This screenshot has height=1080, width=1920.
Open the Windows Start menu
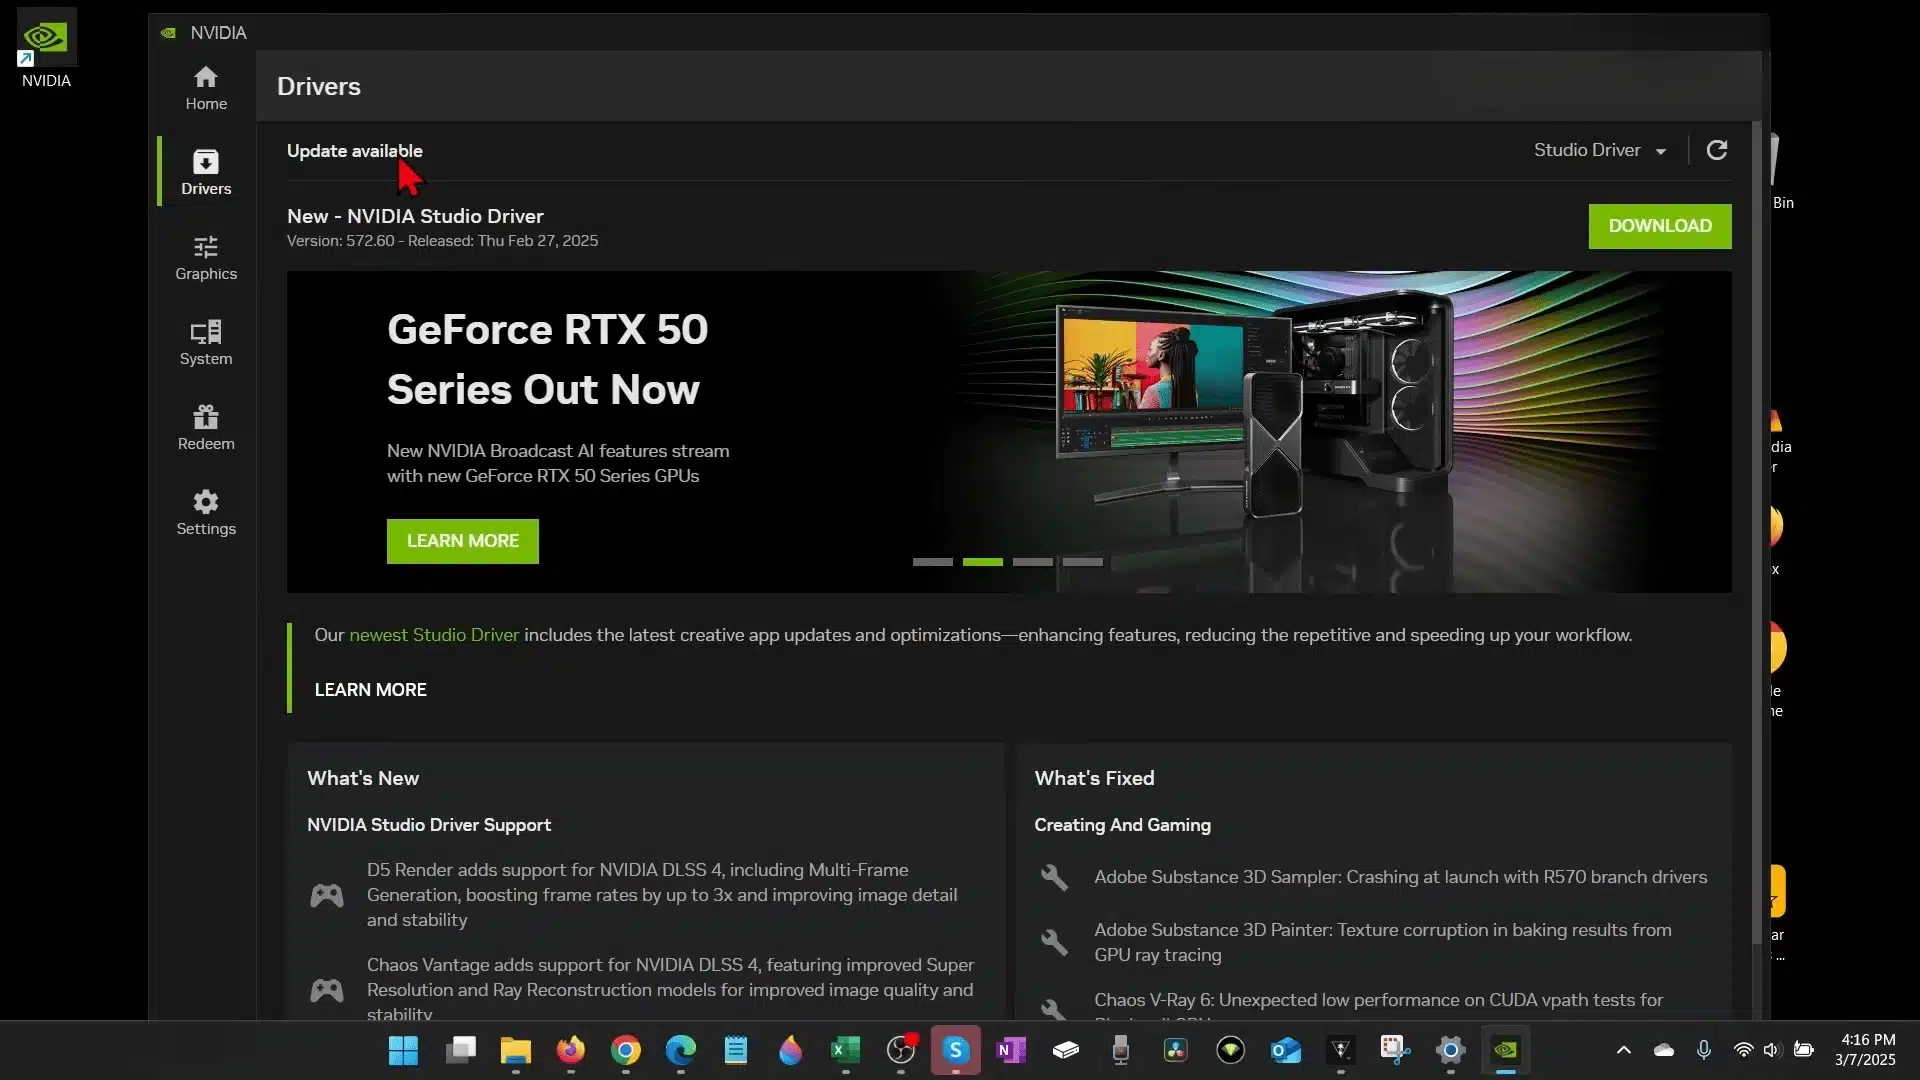[403, 1050]
